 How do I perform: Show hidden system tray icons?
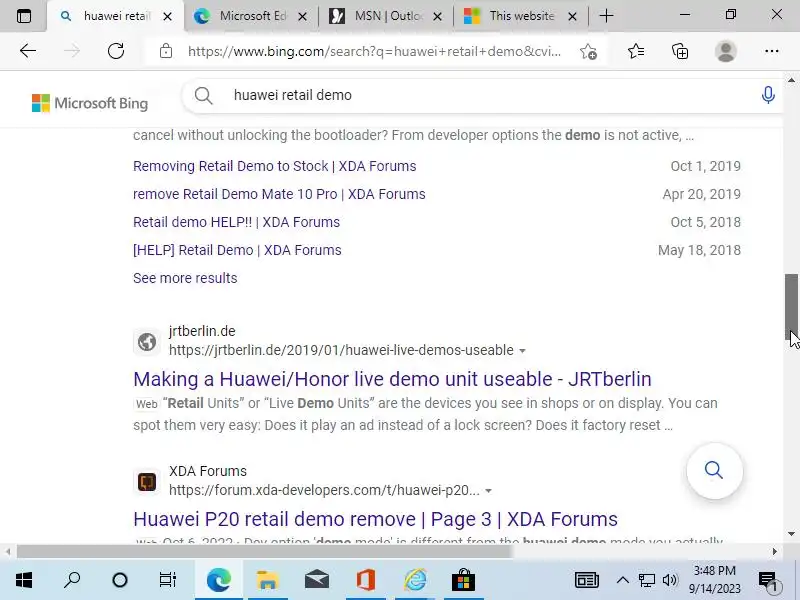[x=622, y=580]
